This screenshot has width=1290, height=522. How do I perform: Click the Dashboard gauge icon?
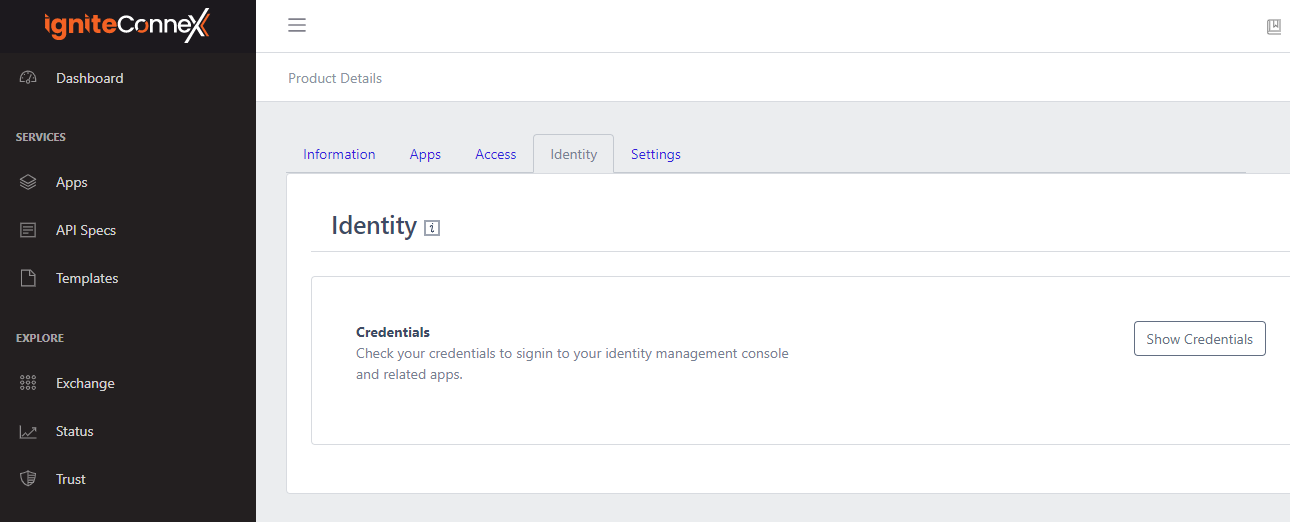(28, 78)
